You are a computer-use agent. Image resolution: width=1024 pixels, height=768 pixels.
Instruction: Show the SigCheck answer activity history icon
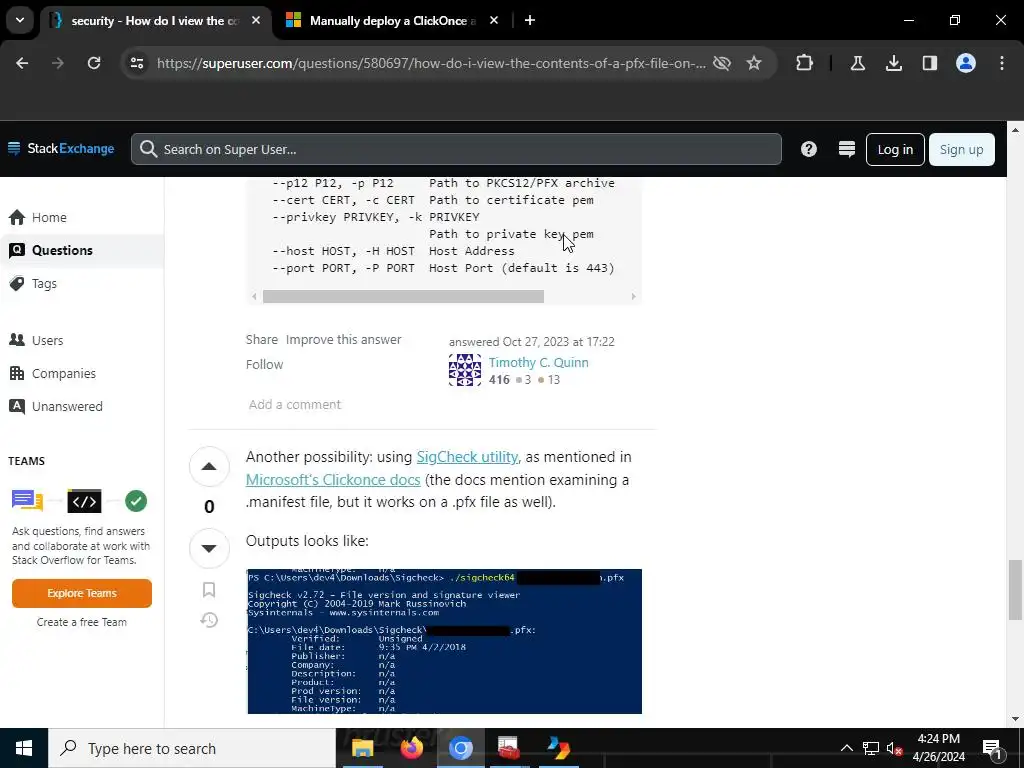pos(209,620)
